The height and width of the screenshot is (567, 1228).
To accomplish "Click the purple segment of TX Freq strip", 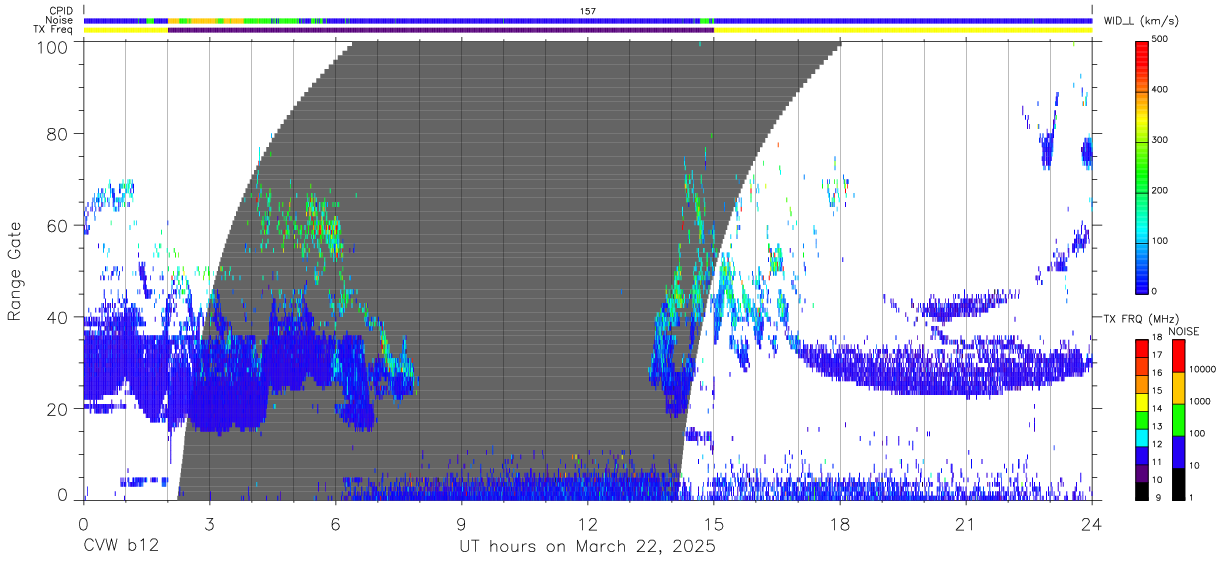I will tap(441, 30).
